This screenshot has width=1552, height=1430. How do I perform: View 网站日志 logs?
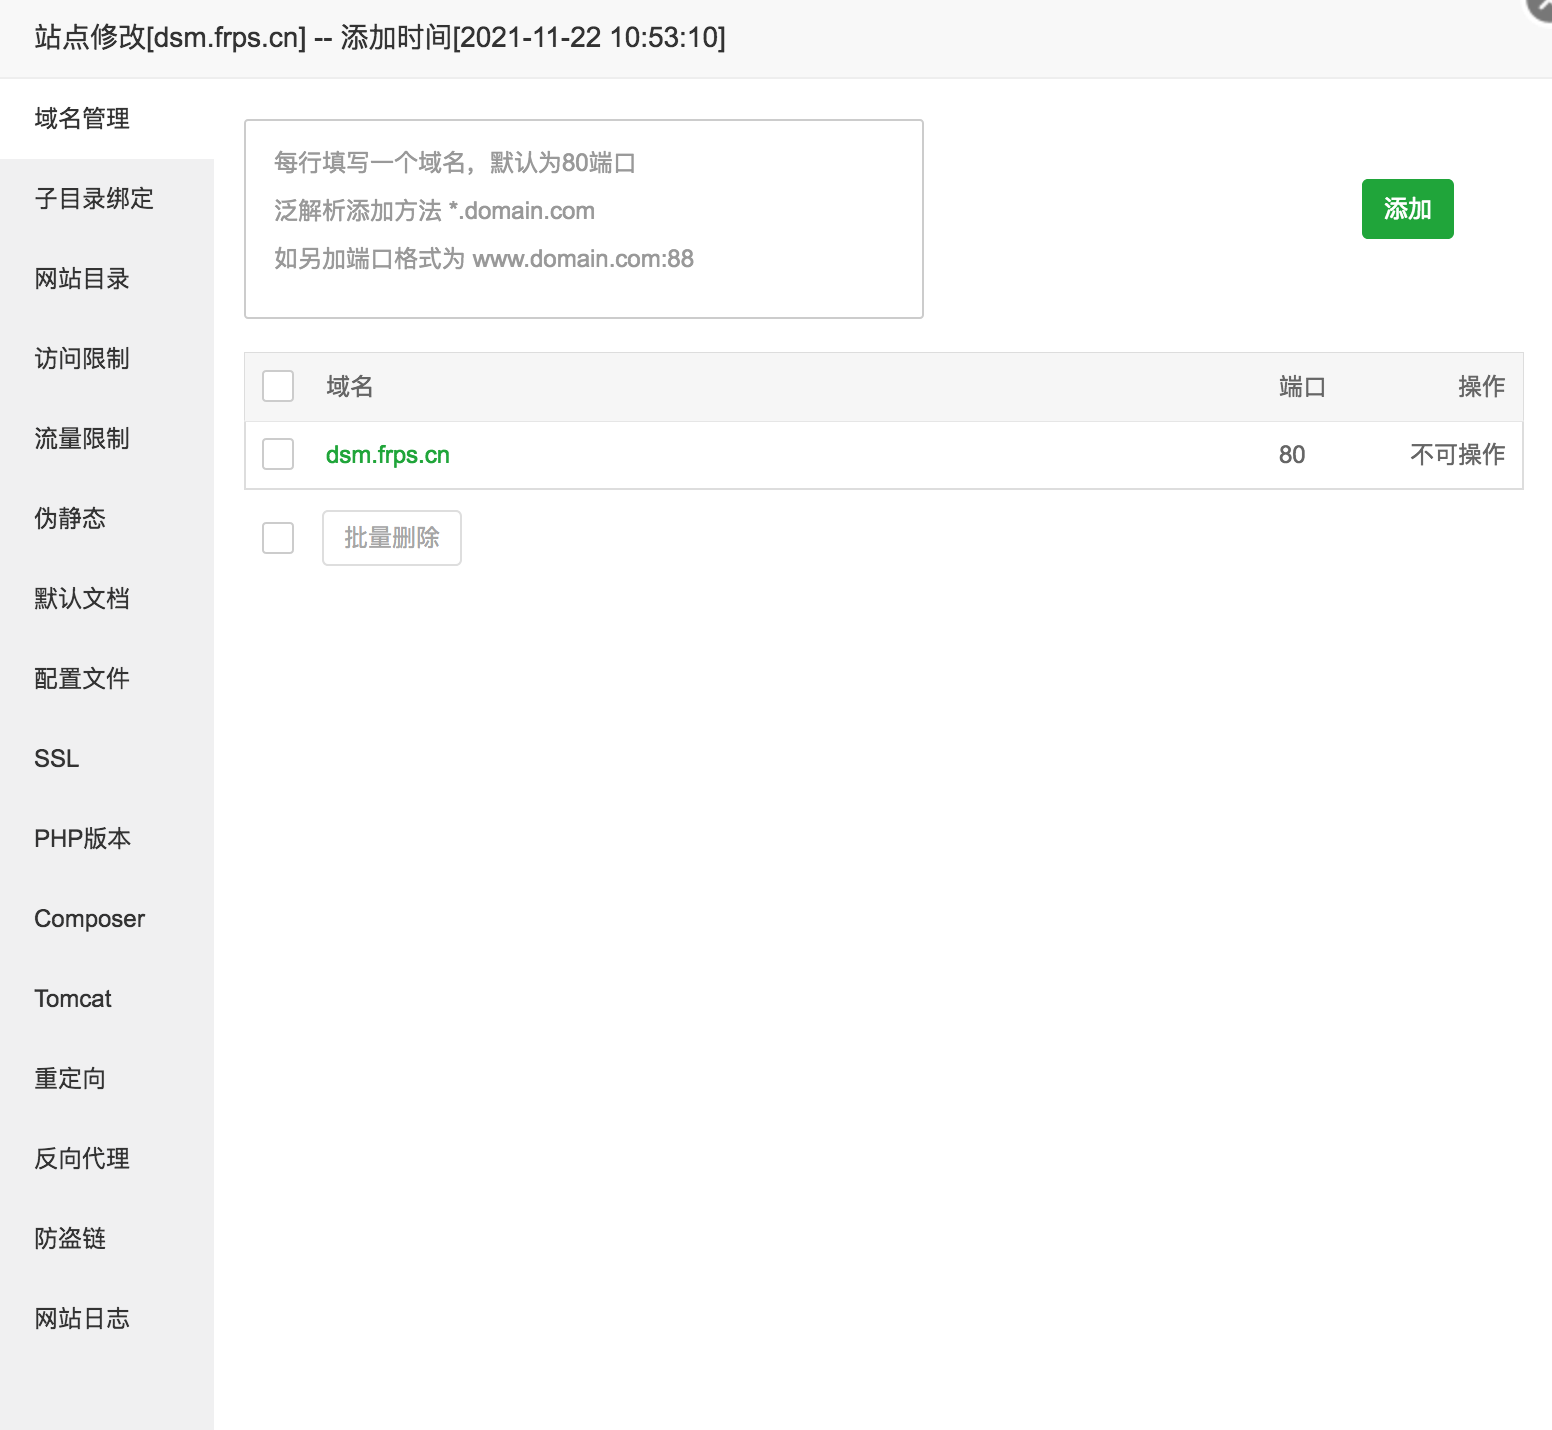click(x=81, y=1318)
